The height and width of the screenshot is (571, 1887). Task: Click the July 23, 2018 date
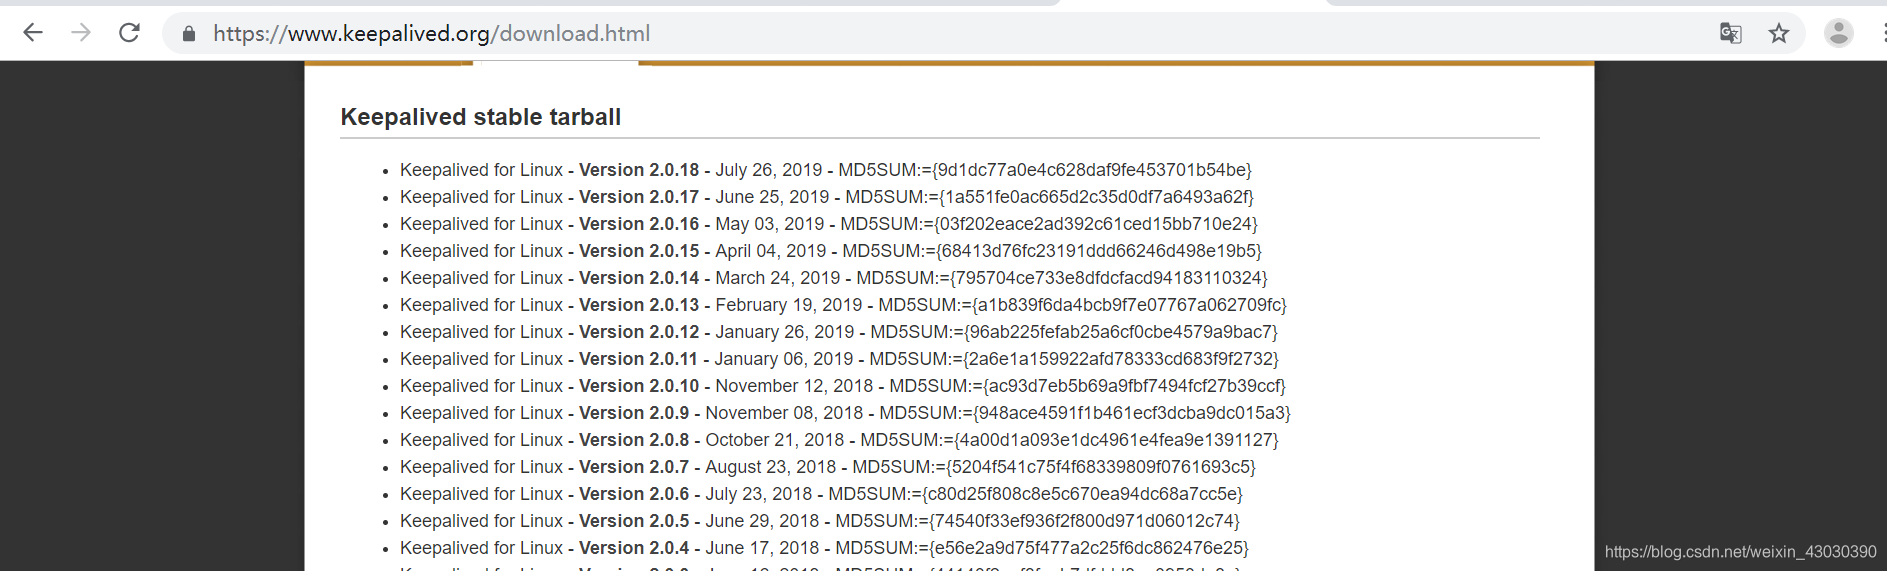(x=758, y=494)
